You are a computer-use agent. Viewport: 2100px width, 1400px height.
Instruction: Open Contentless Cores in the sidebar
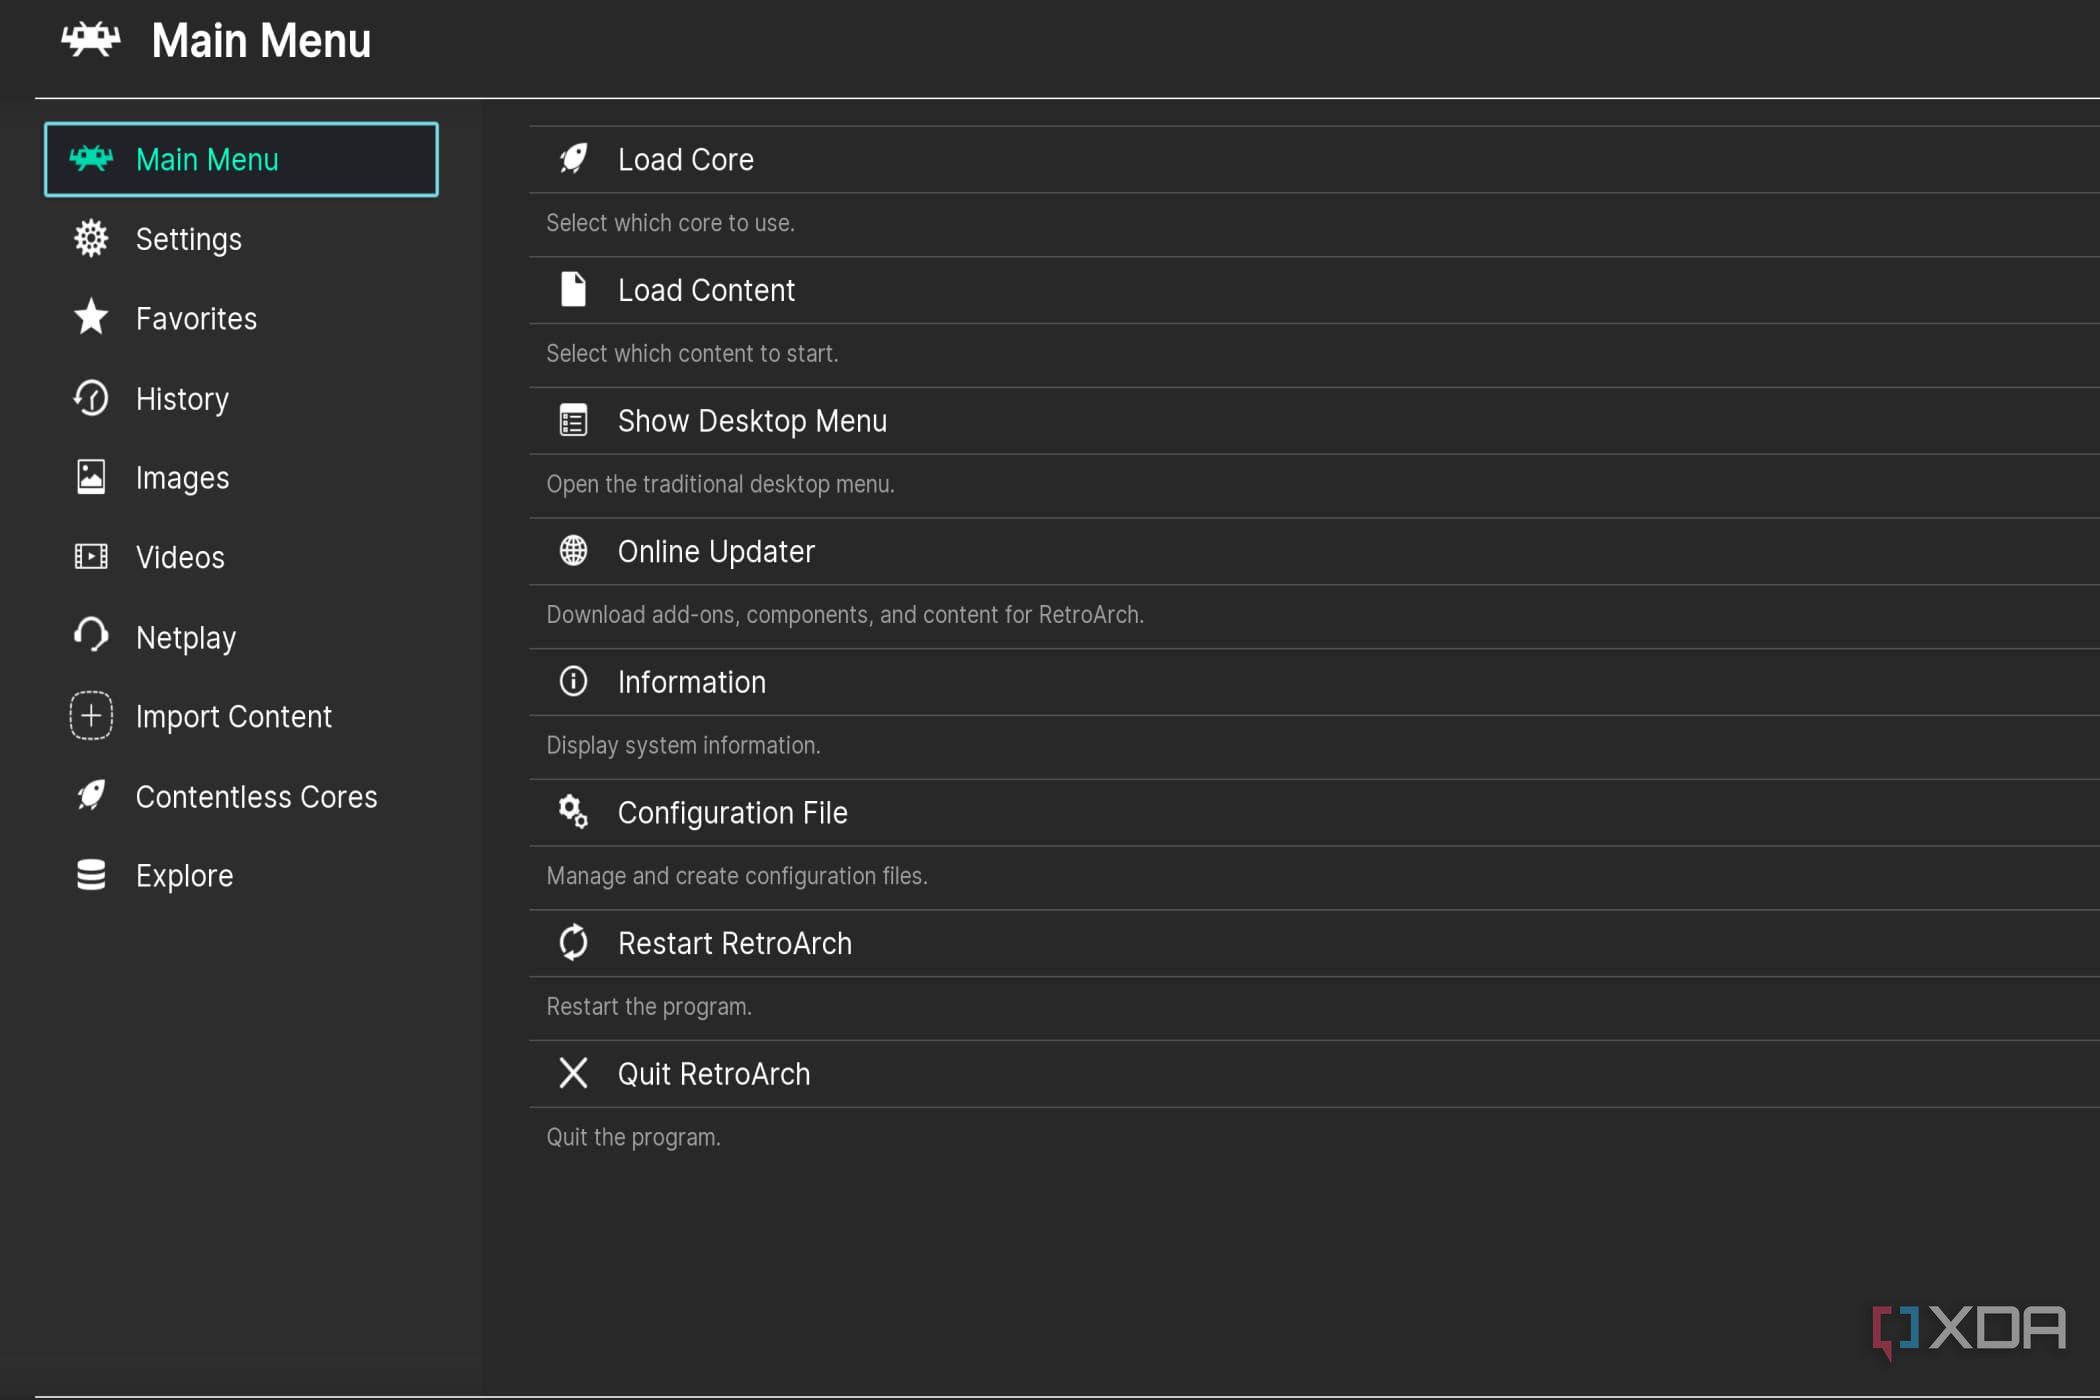pos(241,796)
